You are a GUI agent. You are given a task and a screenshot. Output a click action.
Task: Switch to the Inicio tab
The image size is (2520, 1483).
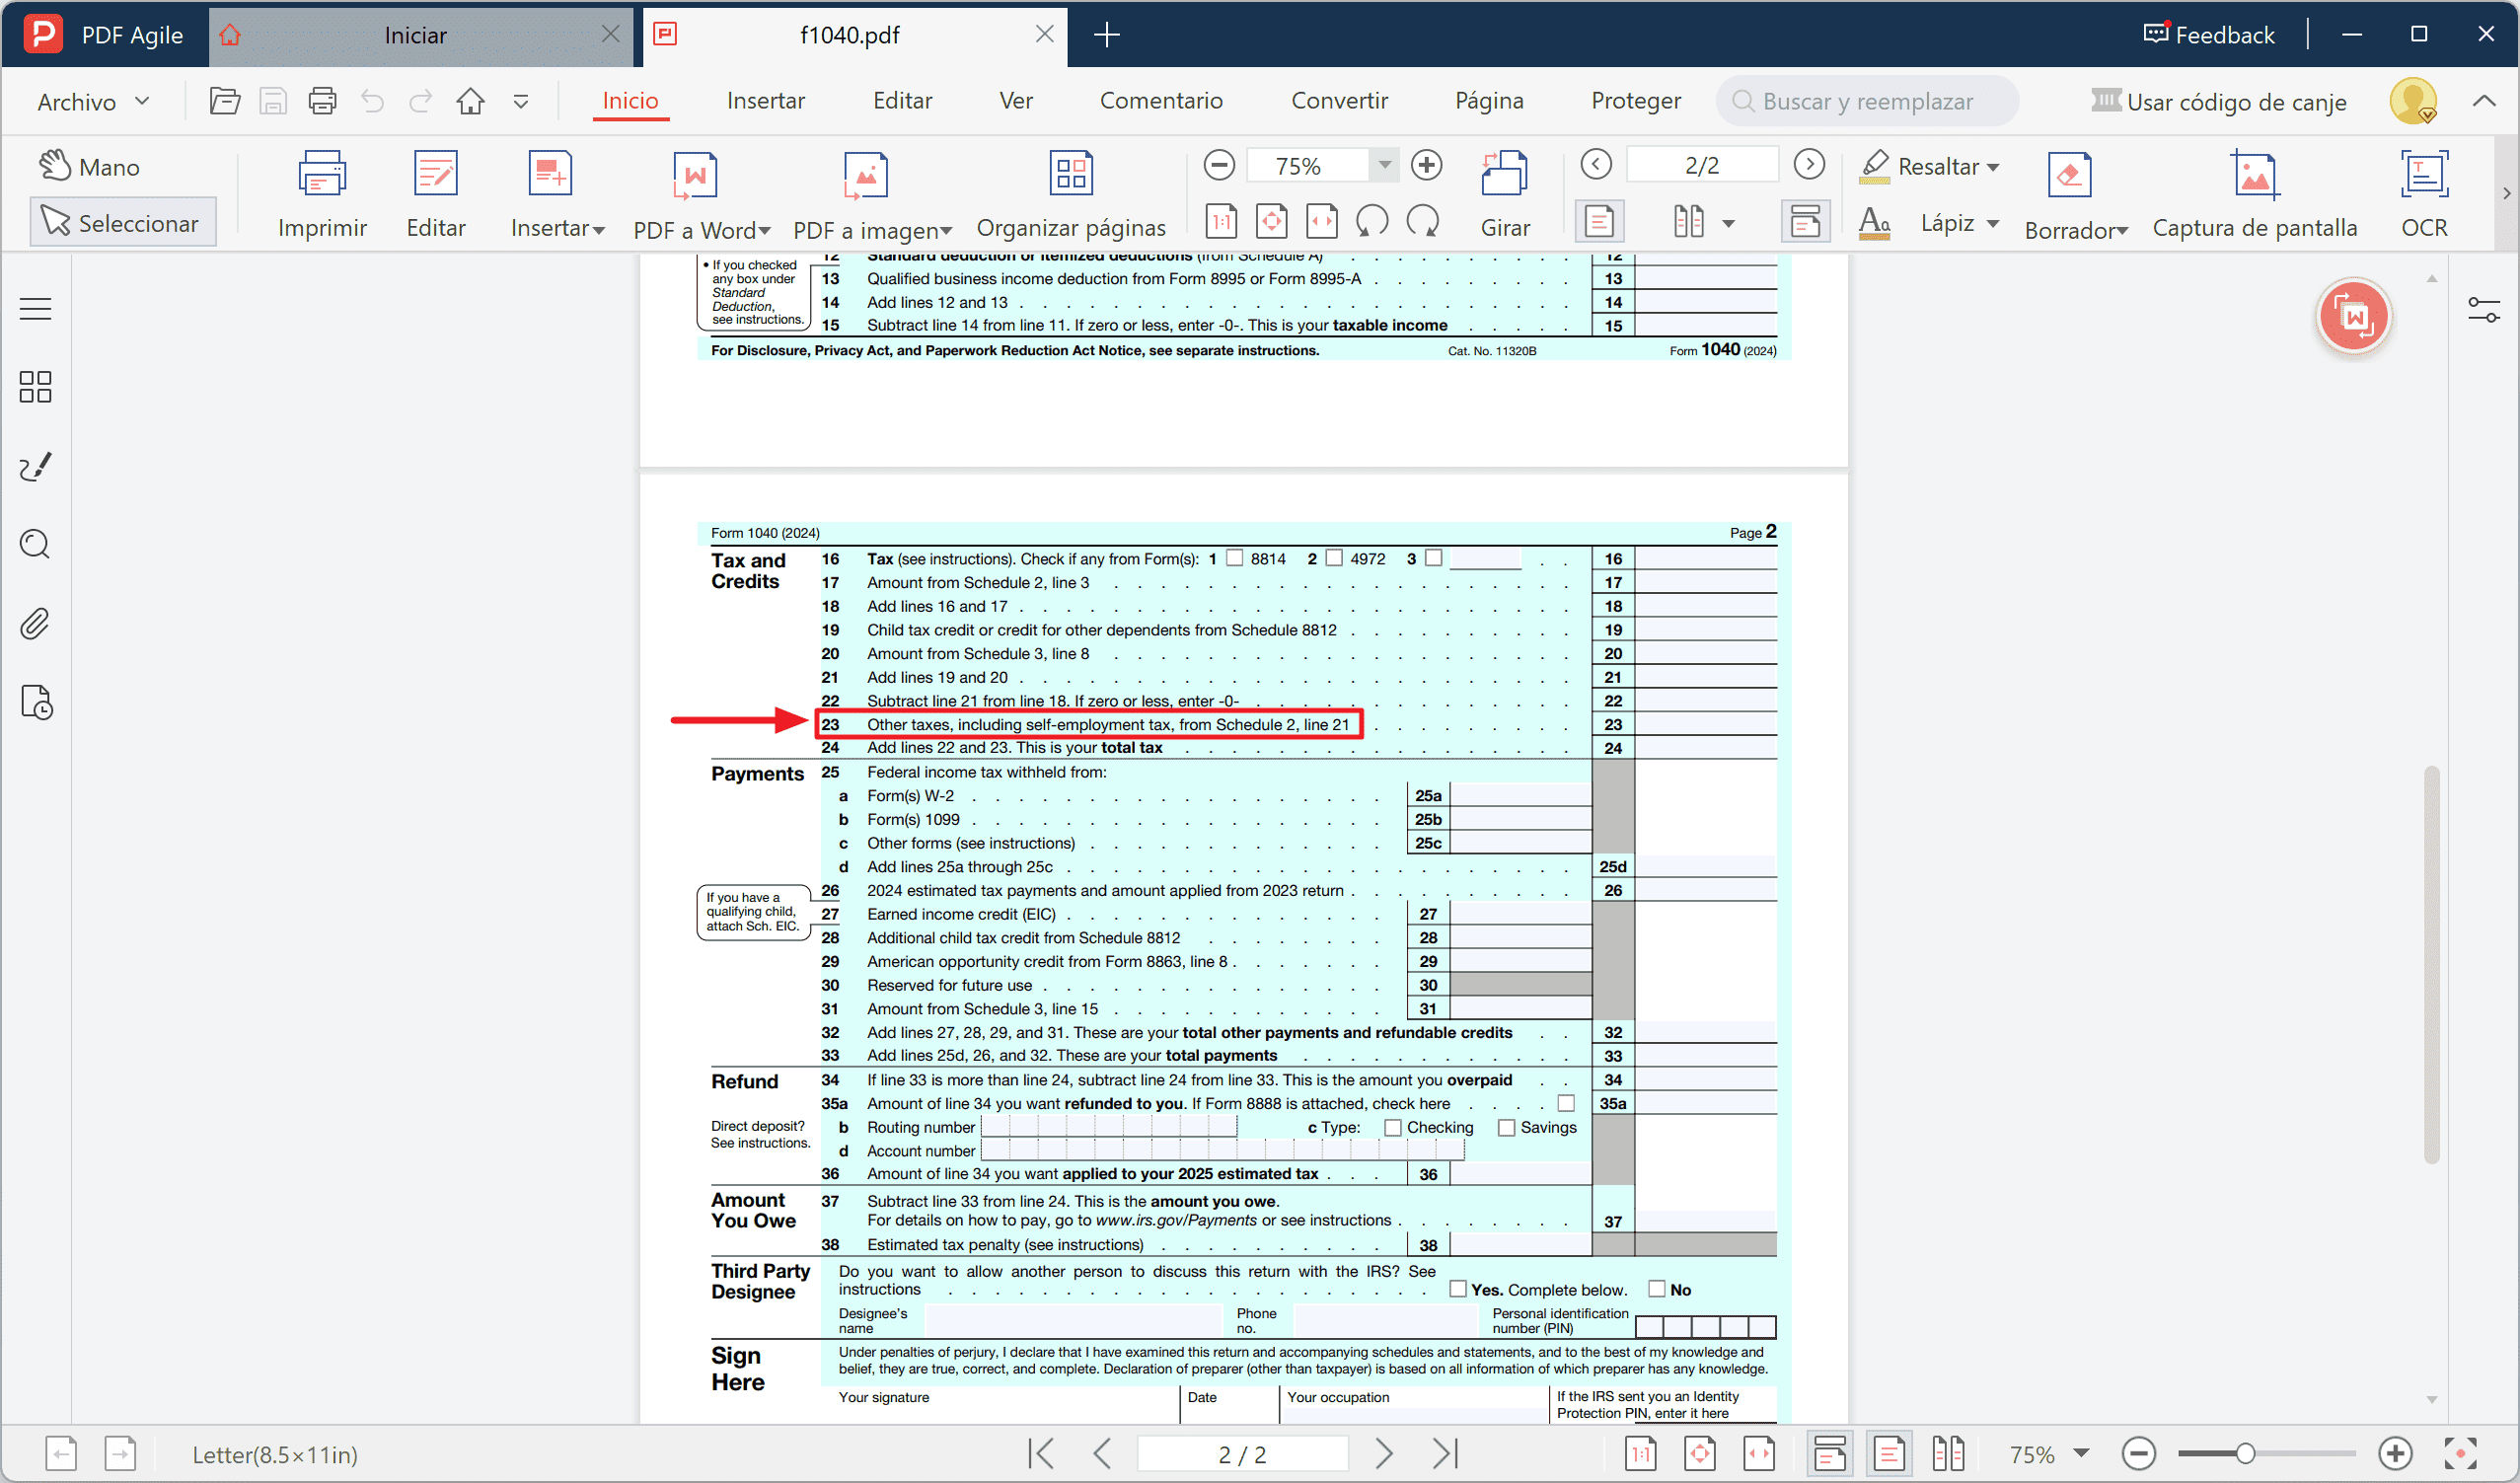[x=630, y=101]
